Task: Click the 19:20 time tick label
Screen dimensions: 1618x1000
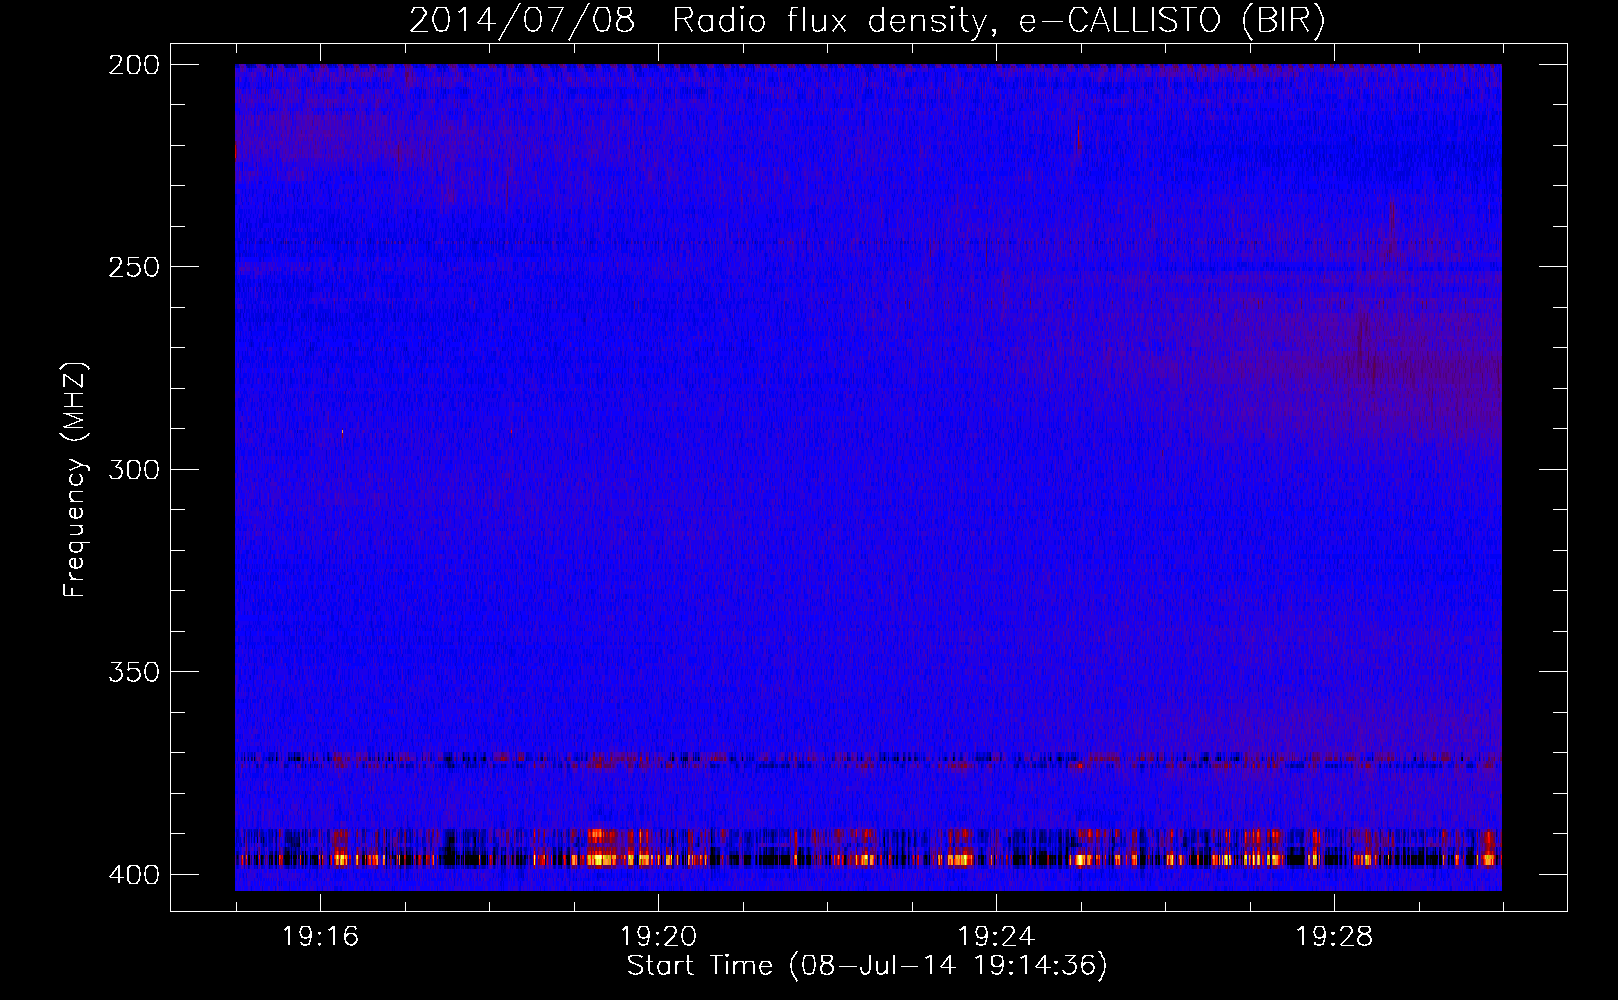Action: point(658,937)
